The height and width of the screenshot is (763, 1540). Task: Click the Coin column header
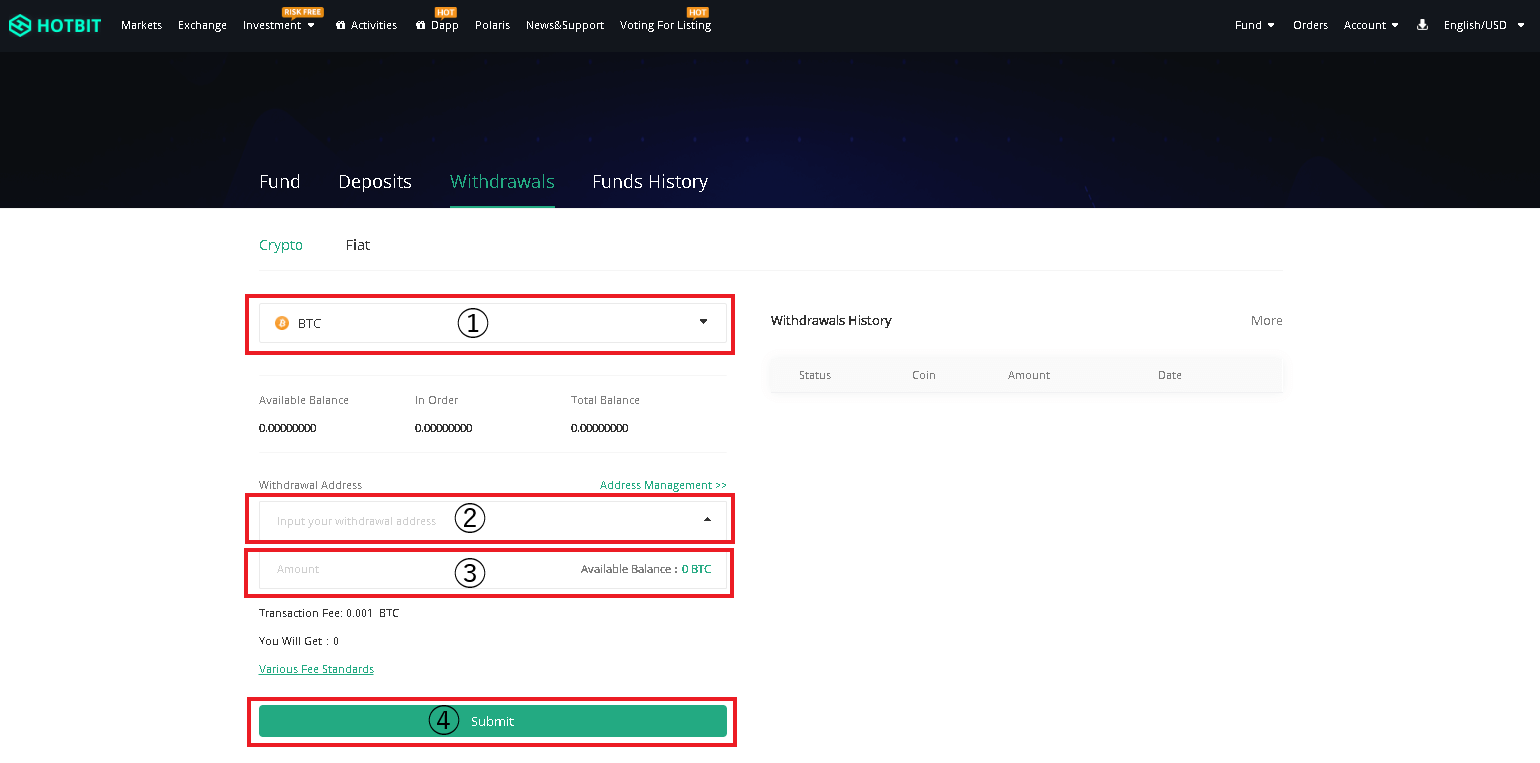[x=924, y=375]
